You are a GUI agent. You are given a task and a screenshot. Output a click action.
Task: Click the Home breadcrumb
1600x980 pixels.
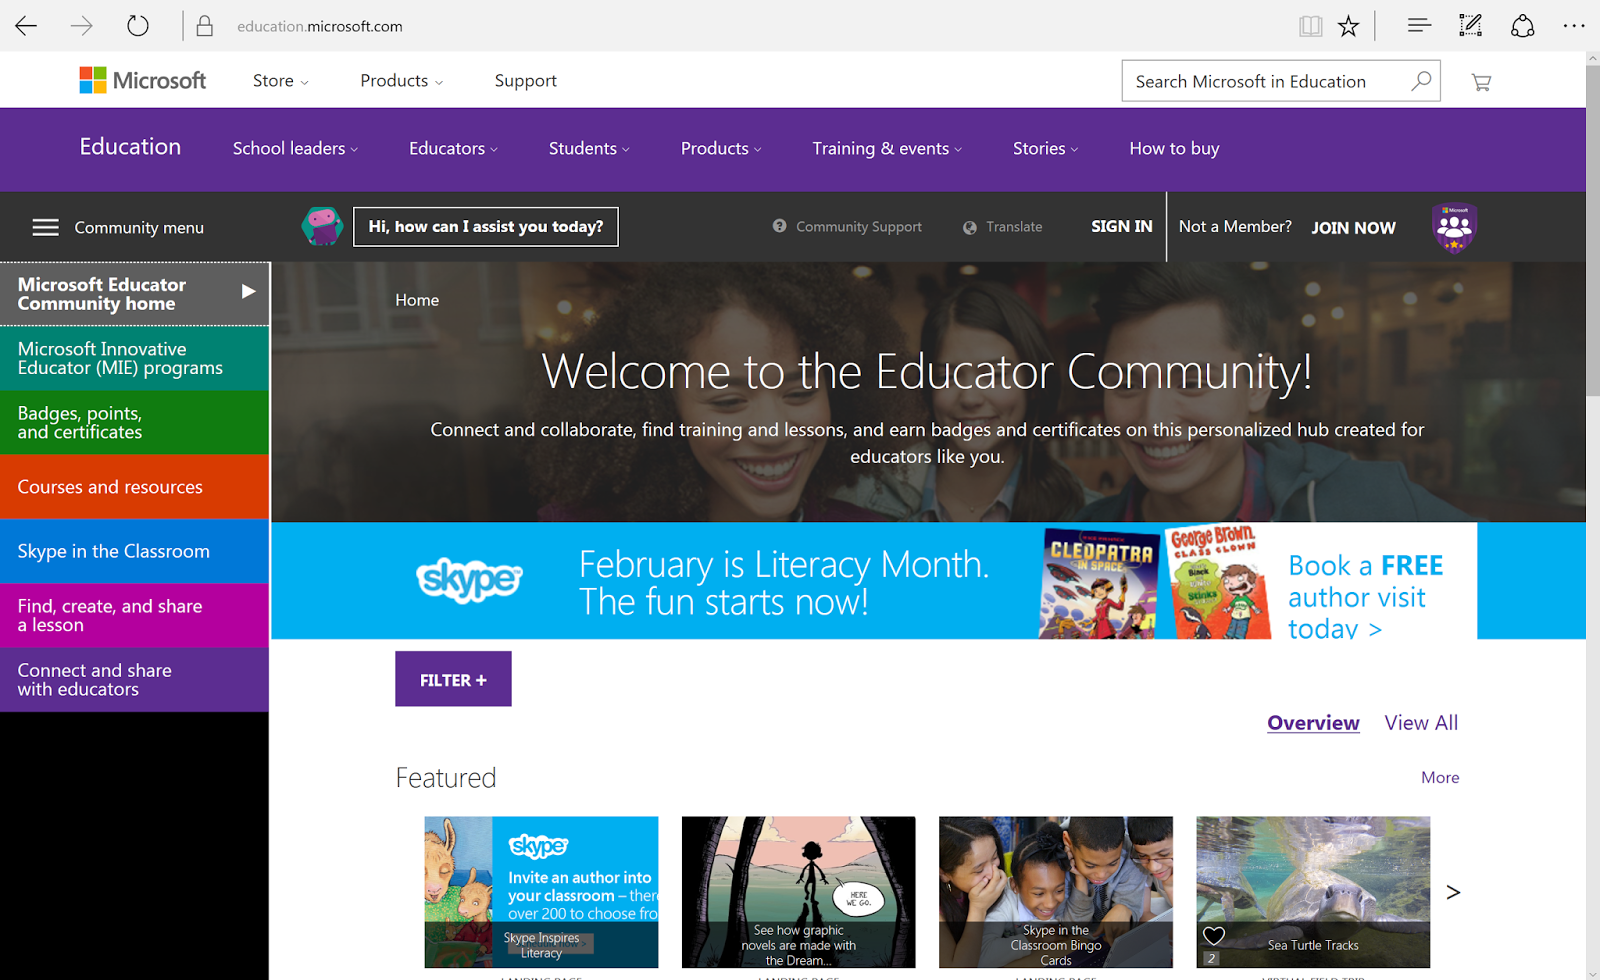tap(417, 300)
